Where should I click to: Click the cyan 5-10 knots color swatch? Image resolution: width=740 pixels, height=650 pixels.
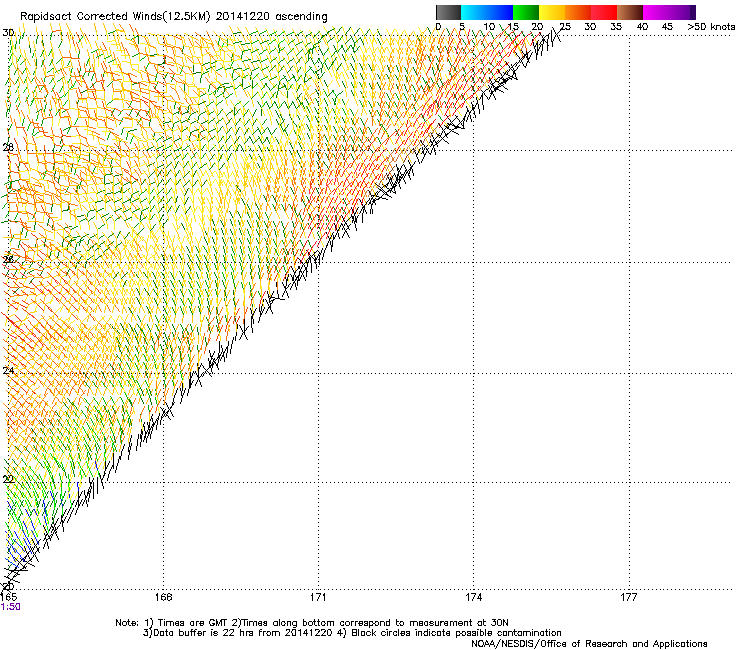(474, 12)
